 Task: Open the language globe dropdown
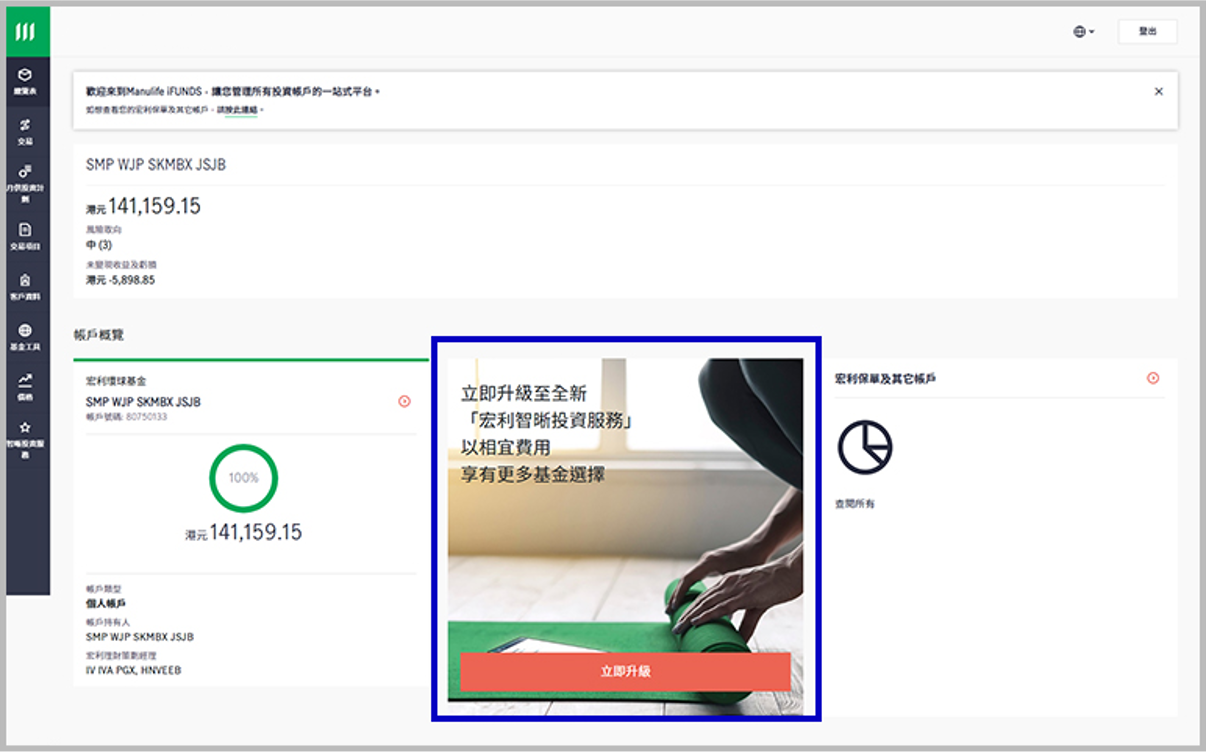tap(1084, 32)
